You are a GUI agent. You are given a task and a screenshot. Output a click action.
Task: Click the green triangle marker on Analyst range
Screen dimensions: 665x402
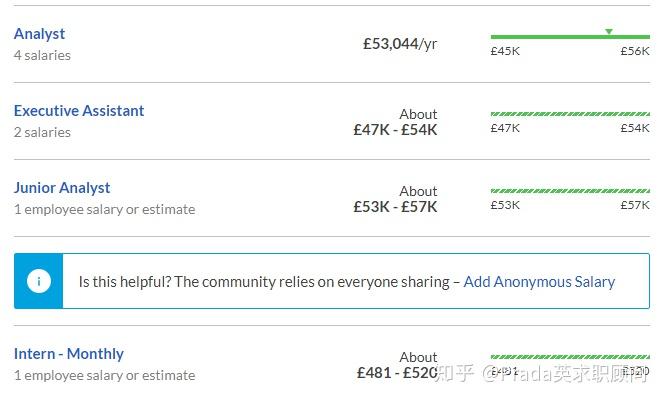coord(609,31)
